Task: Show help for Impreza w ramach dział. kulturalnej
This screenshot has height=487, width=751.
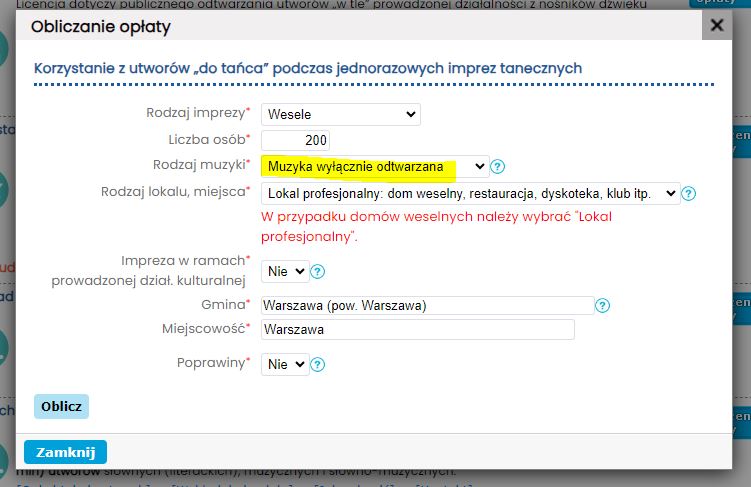Action: coord(318,272)
